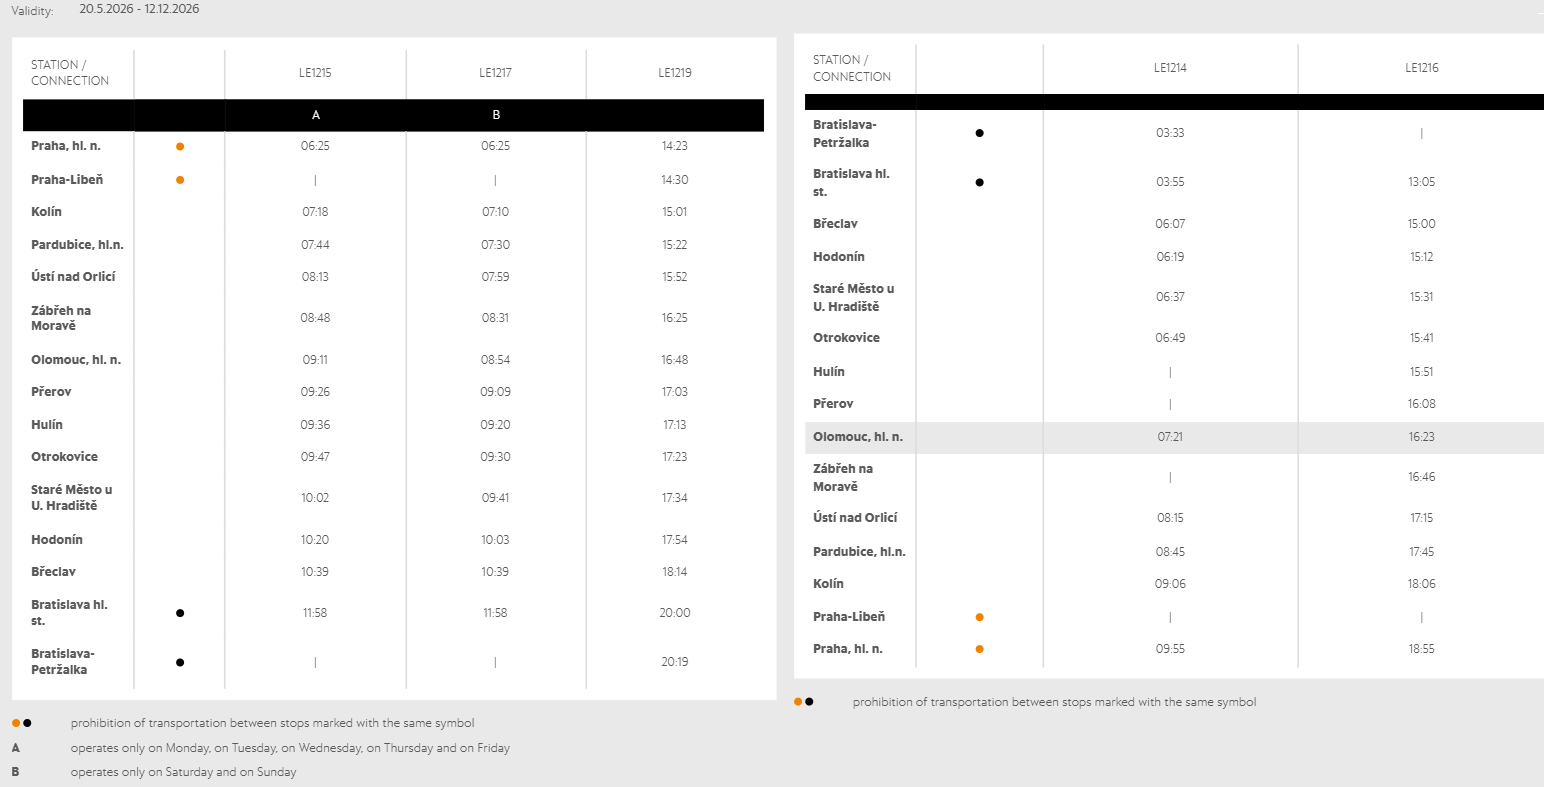The image size is (1544, 787).
Task: Click the 'Kolín' station name in left table
Action: (x=46, y=212)
